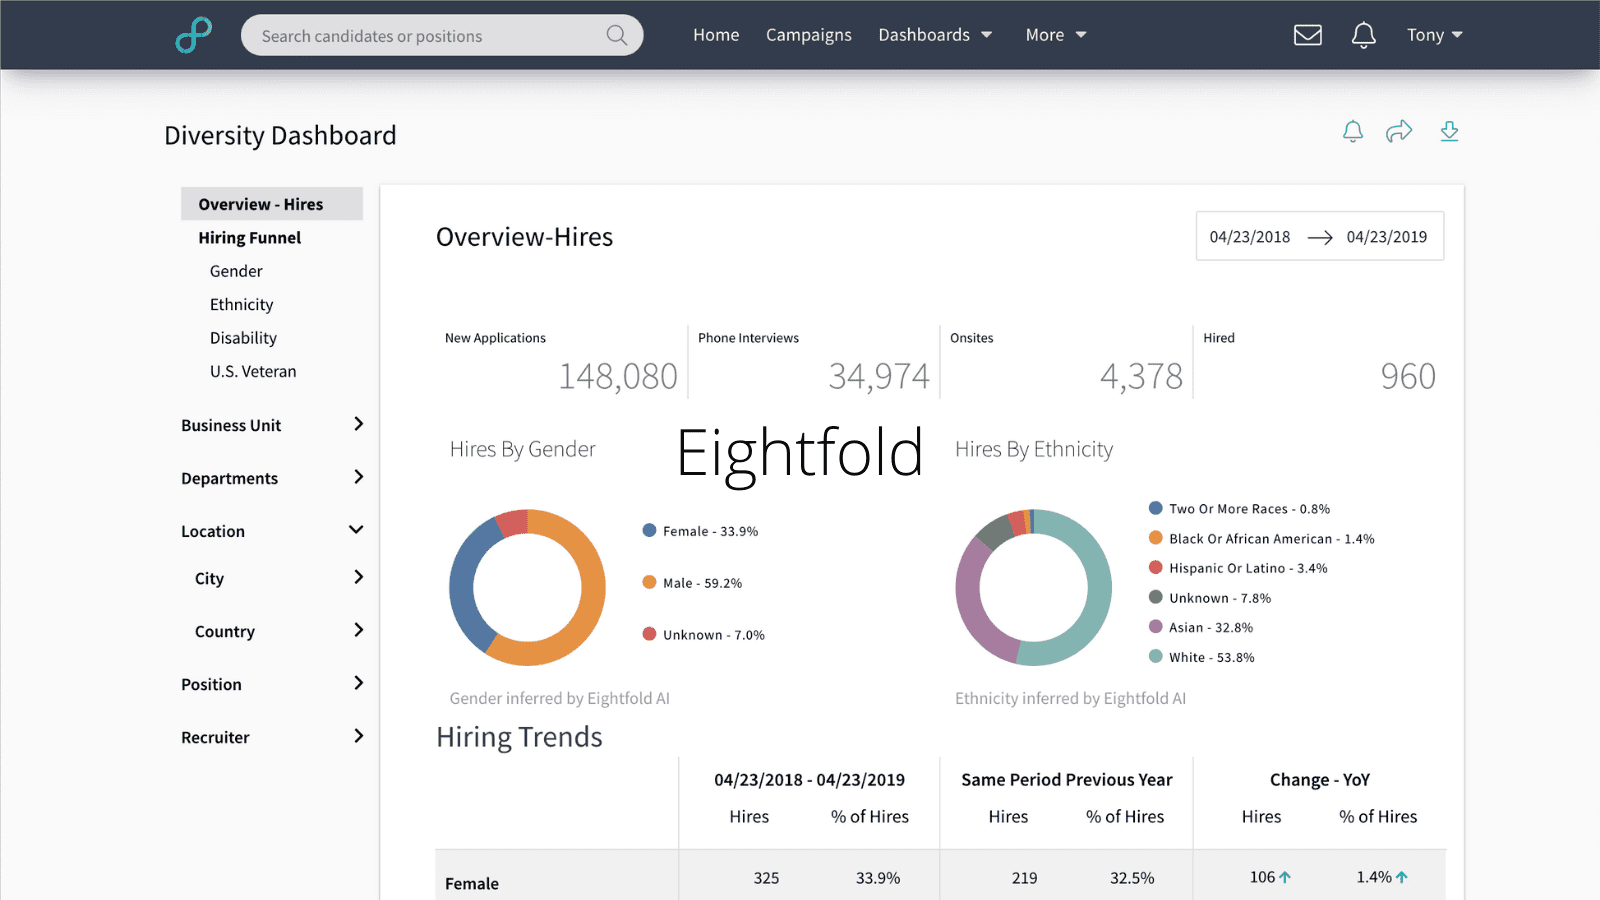Viewport: 1600px width, 900px height.
Task: Click the Same Period Previous Year header
Action: [x=1067, y=780]
